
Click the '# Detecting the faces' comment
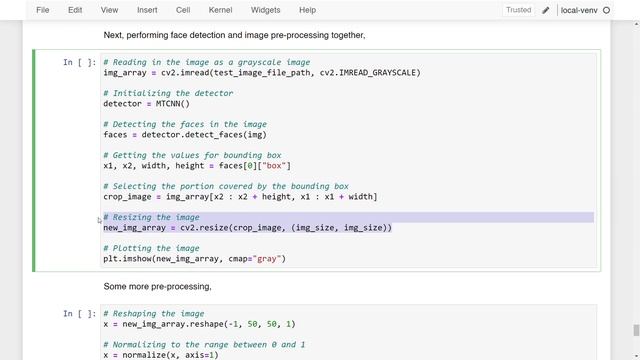pyautogui.click(x=185, y=124)
